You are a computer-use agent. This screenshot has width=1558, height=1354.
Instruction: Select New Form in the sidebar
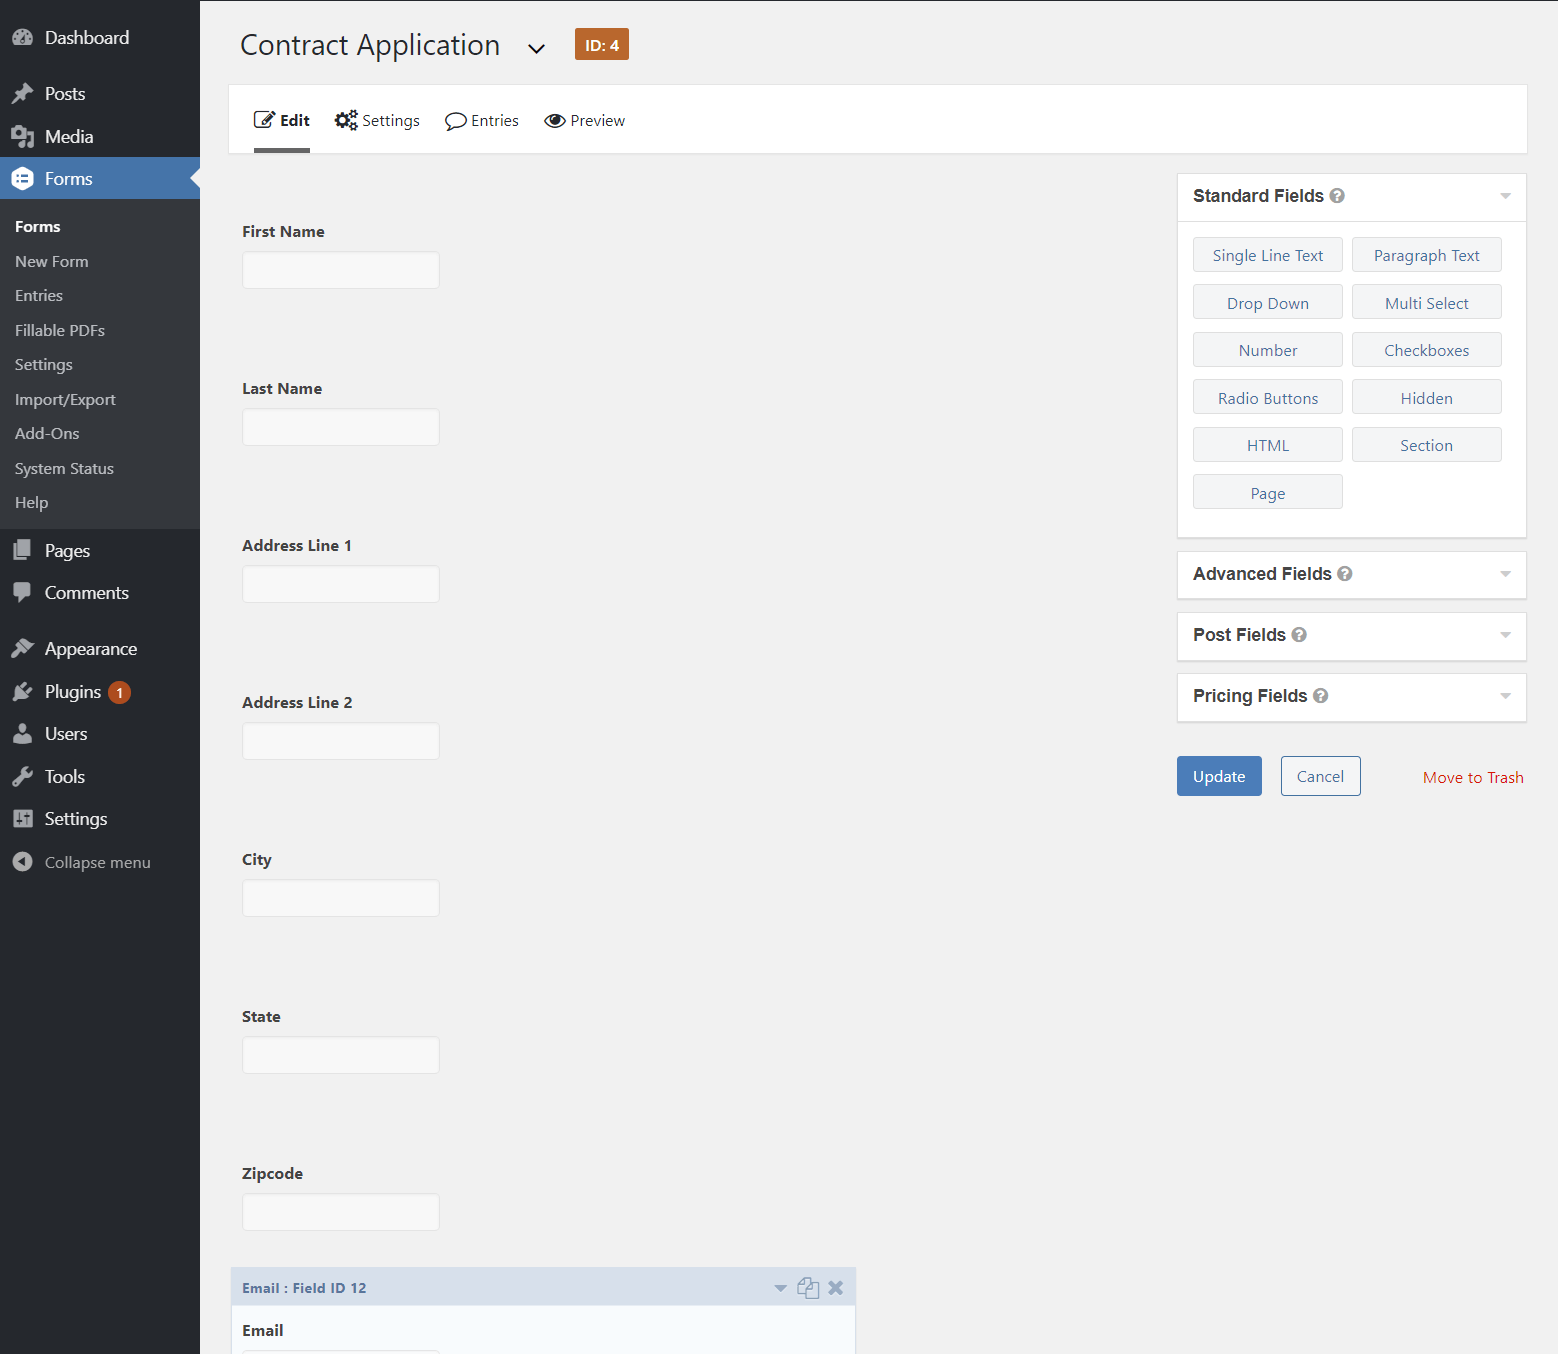pos(51,261)
